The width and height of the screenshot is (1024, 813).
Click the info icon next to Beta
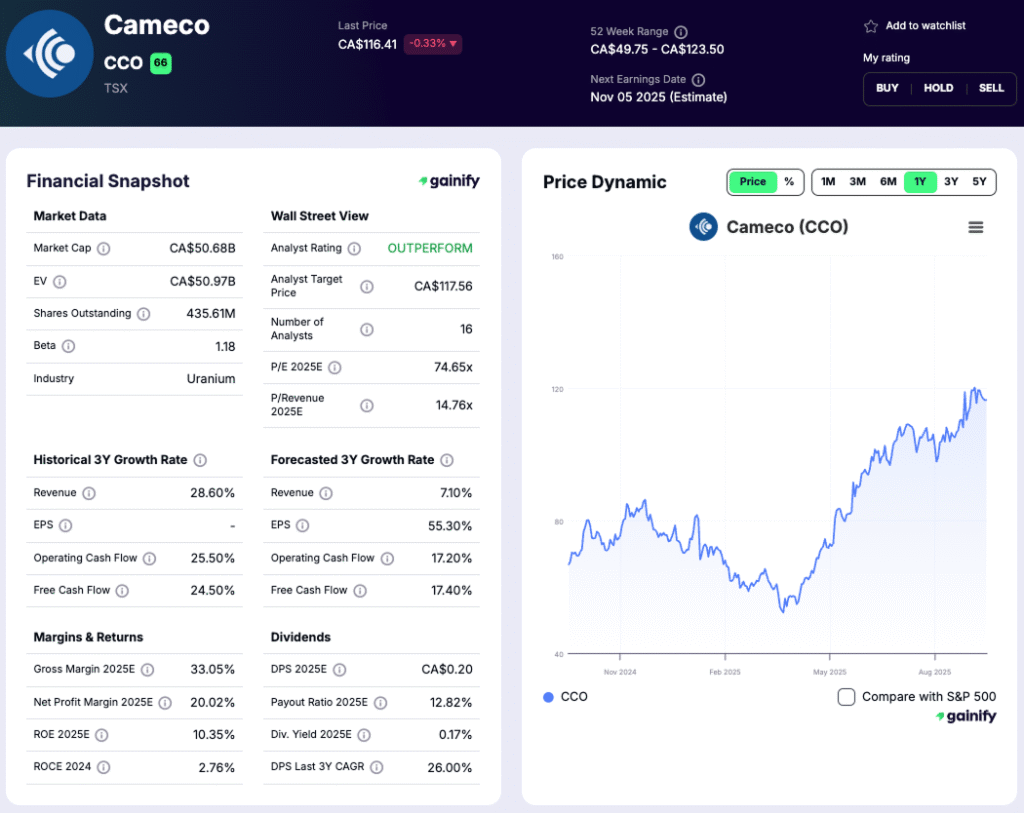[x=68, y=347]
